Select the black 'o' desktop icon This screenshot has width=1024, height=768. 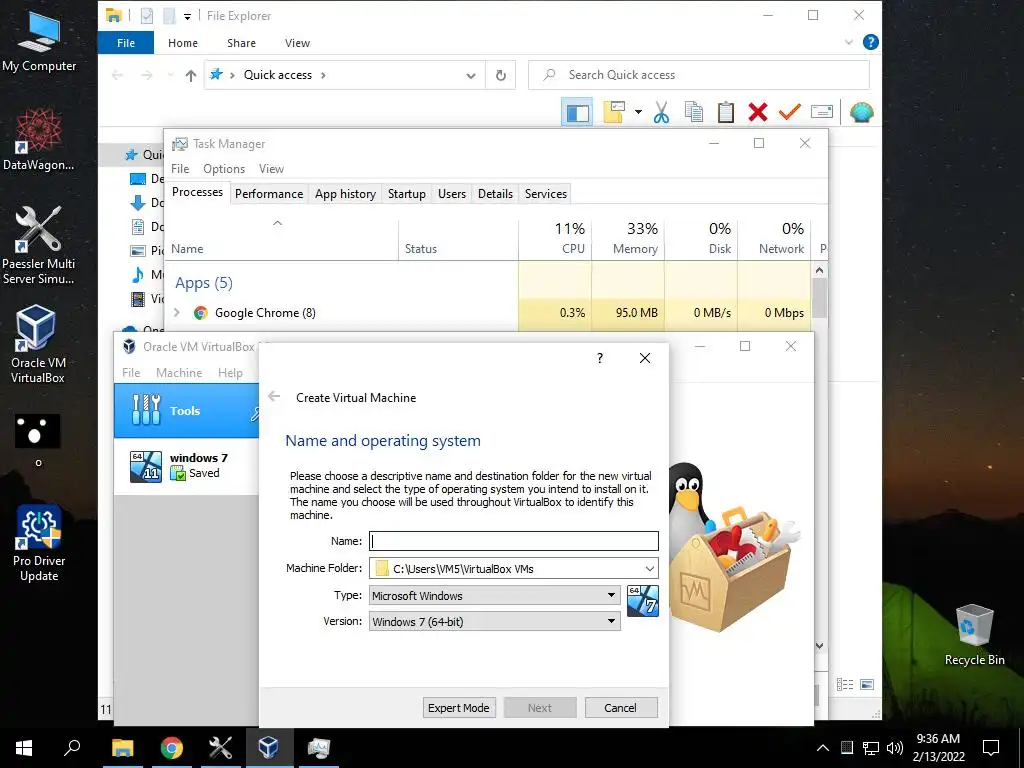coord(38,439)
